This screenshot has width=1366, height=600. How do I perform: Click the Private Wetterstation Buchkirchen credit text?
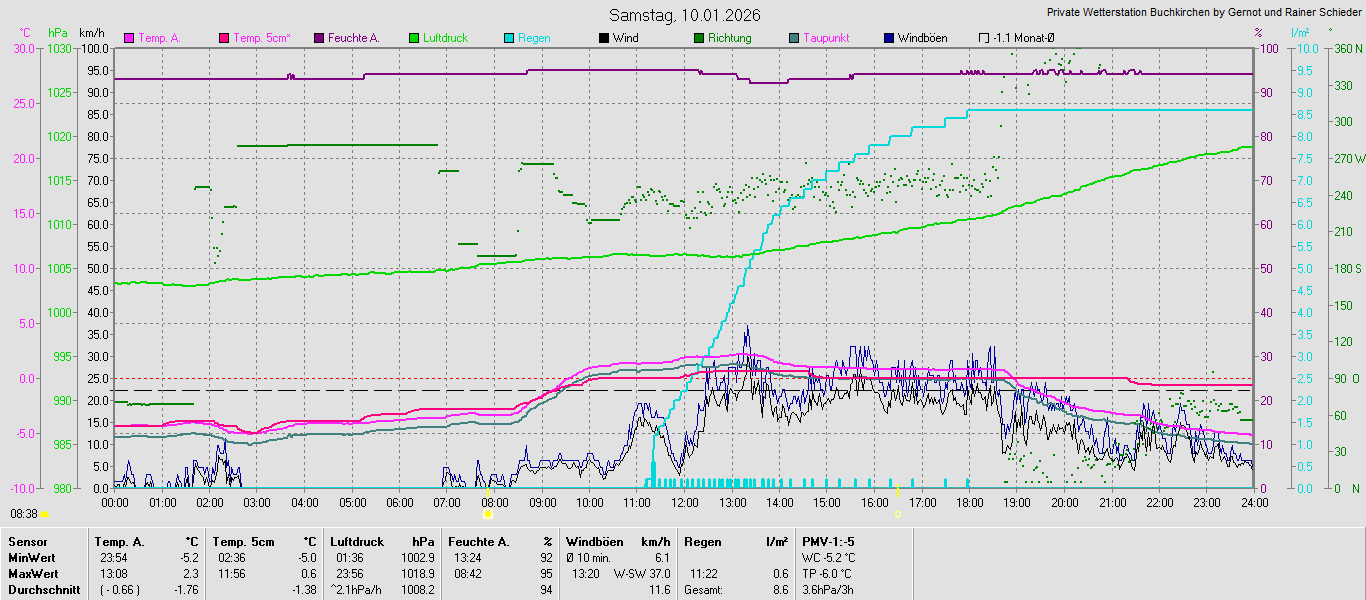click(x=1204, y=13)
